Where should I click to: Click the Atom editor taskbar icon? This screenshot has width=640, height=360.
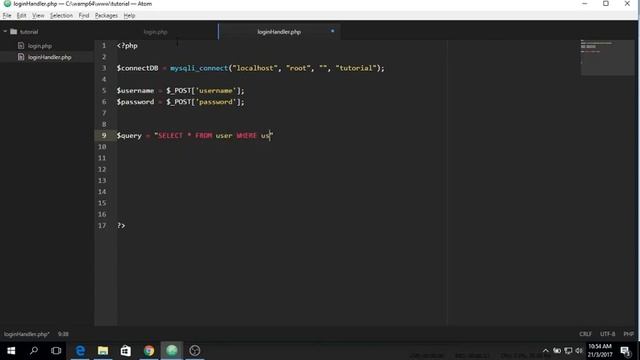[x=172, y=351]
